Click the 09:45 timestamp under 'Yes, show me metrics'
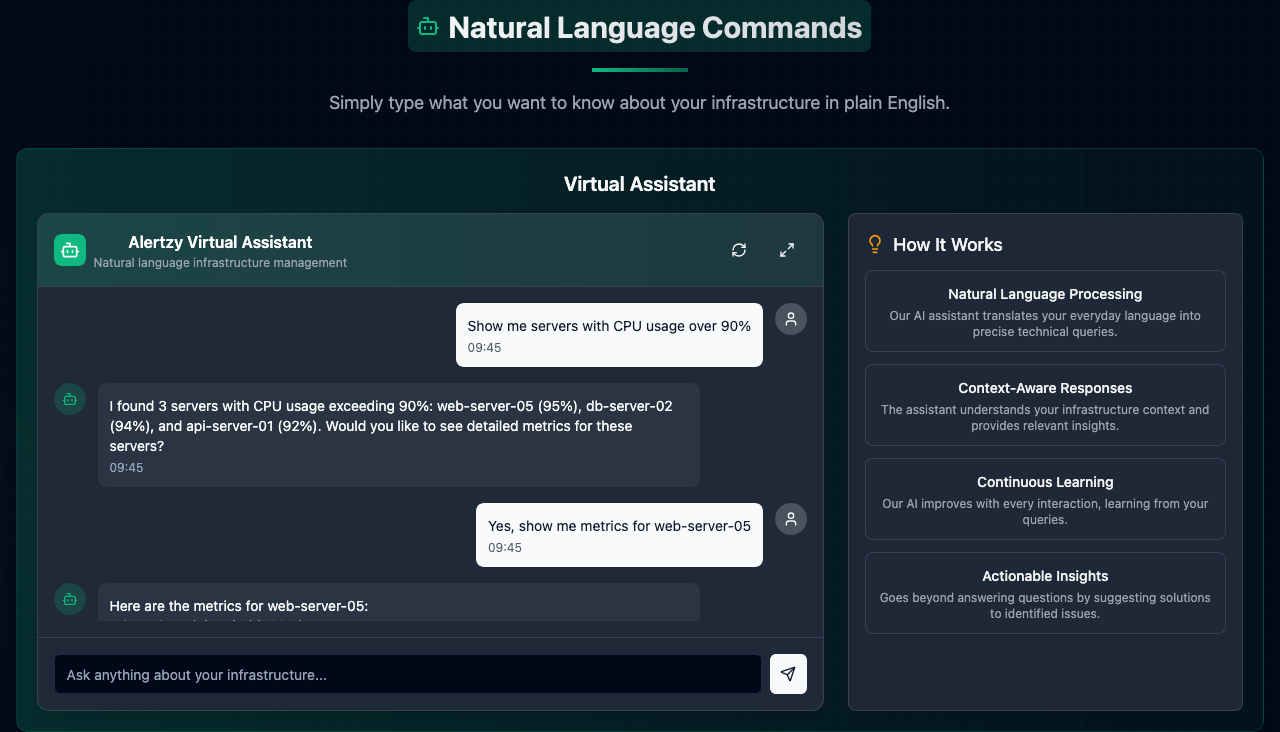 coord(505,548)
